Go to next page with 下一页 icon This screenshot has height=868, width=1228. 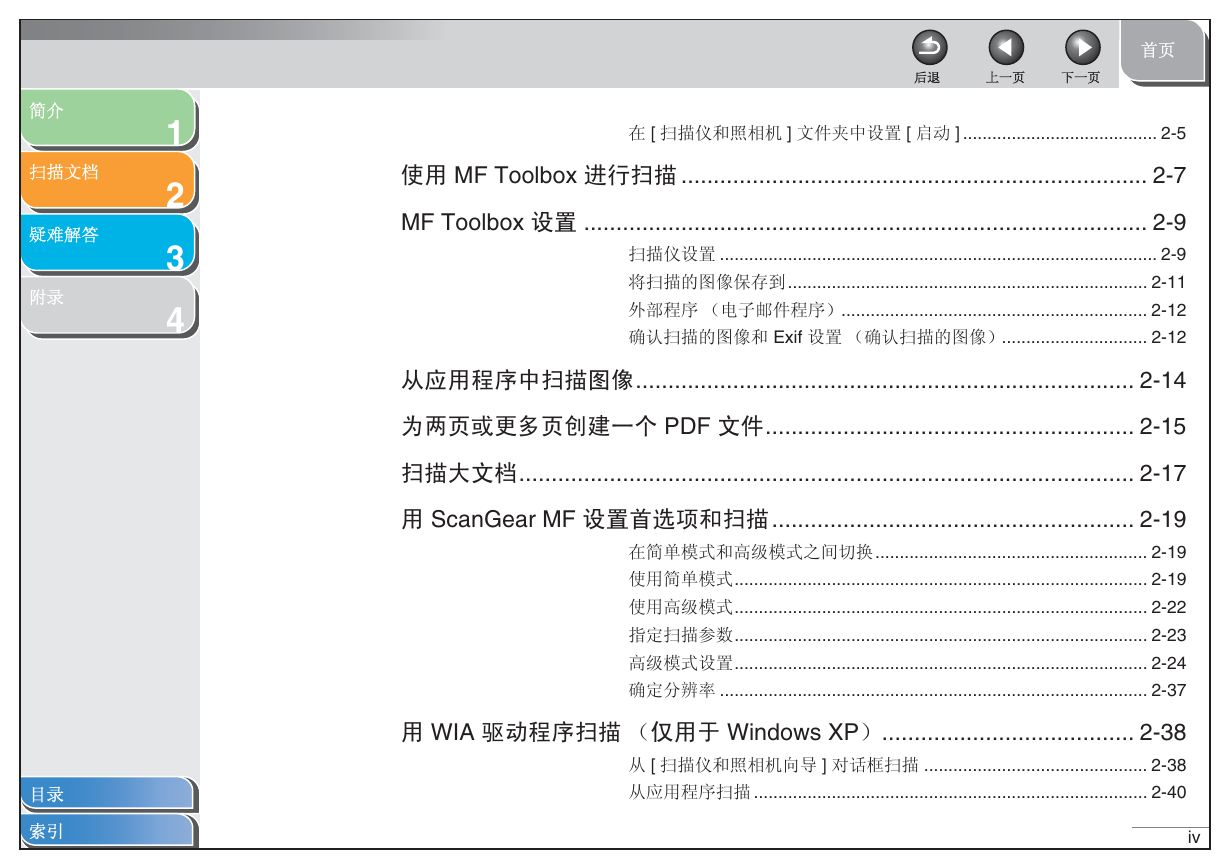(x=1082, y=47)
